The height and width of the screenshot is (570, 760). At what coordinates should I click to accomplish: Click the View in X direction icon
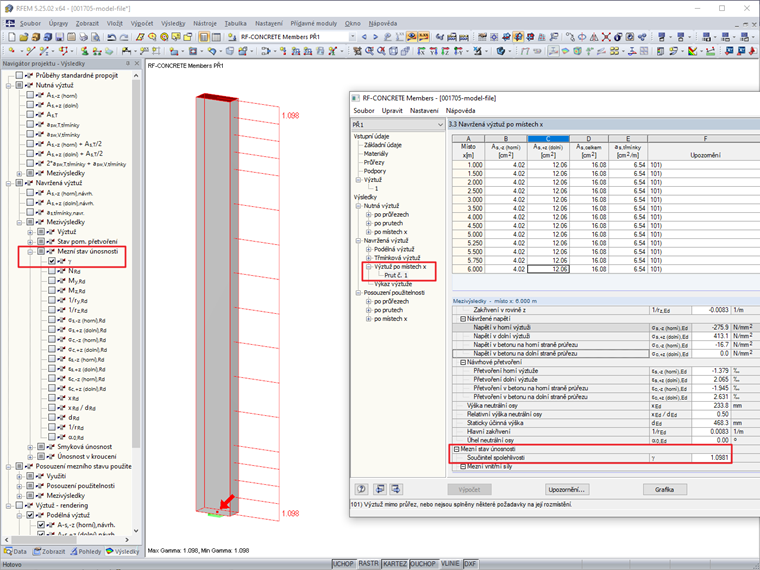click(421, 51)
